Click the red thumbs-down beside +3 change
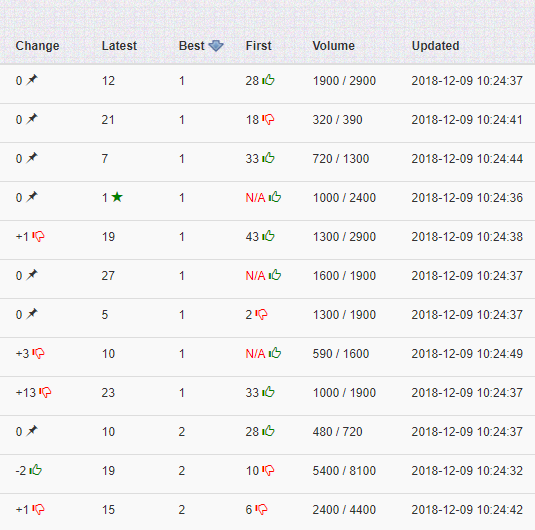 (39, 353)
